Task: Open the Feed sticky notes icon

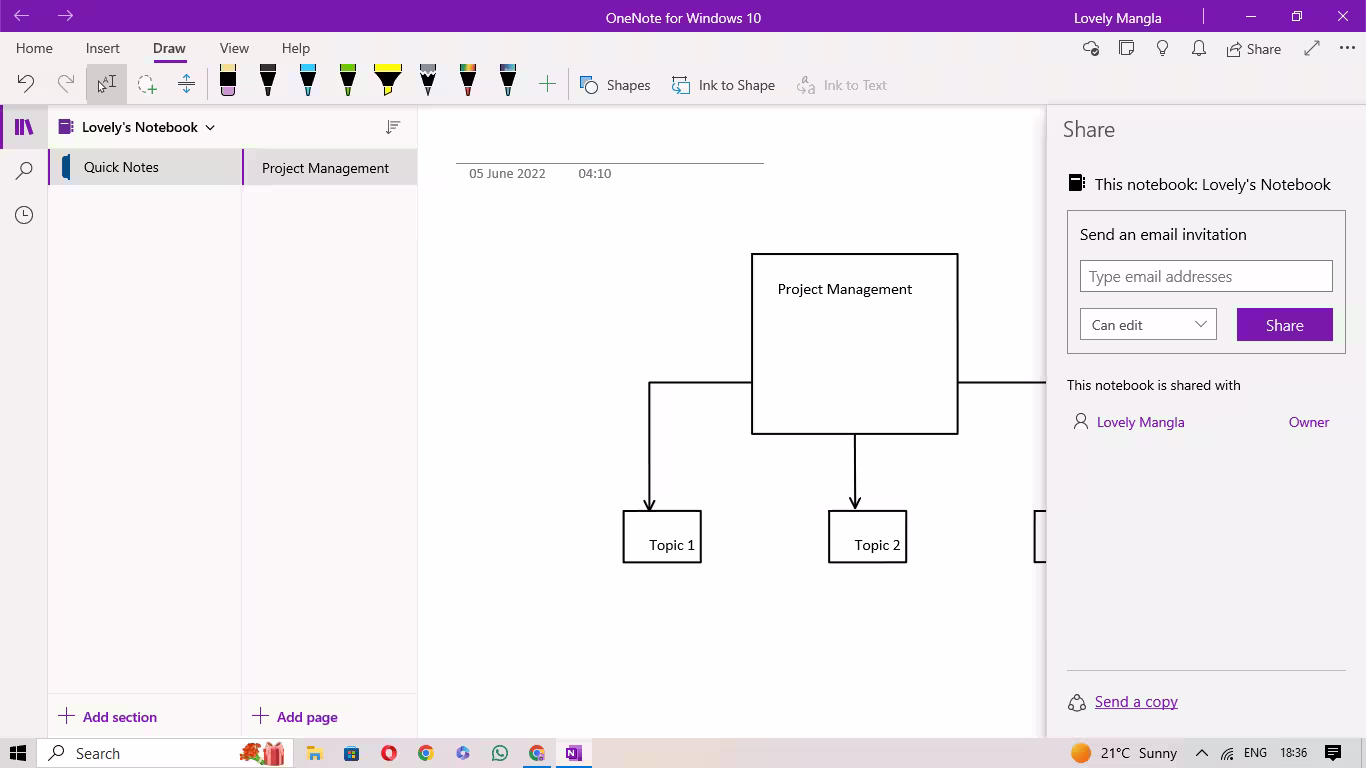Action: 1126,48
